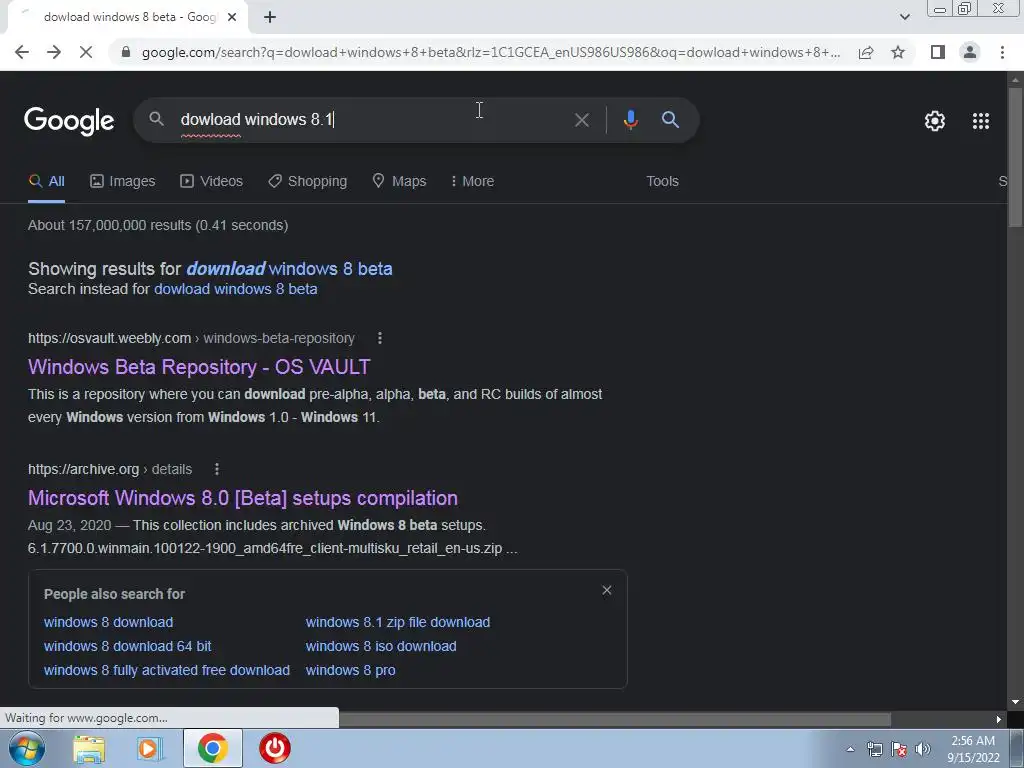This screenshot has width=1024, height=768.
Task: Search for 'windows 8.1 zip file download'
Action: pos(398,622)
